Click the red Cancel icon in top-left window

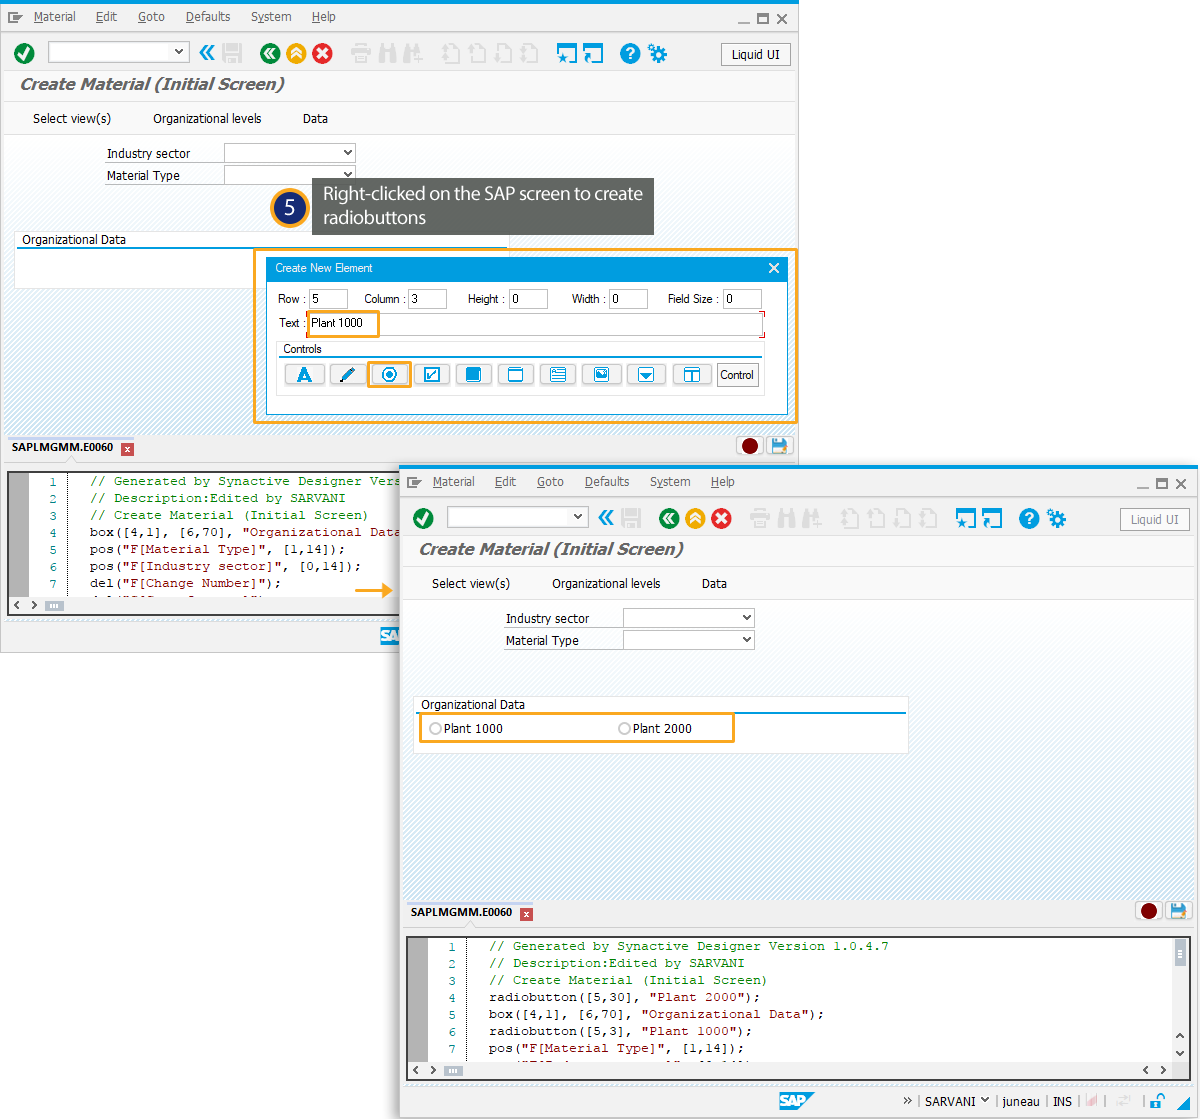(322, 54)
